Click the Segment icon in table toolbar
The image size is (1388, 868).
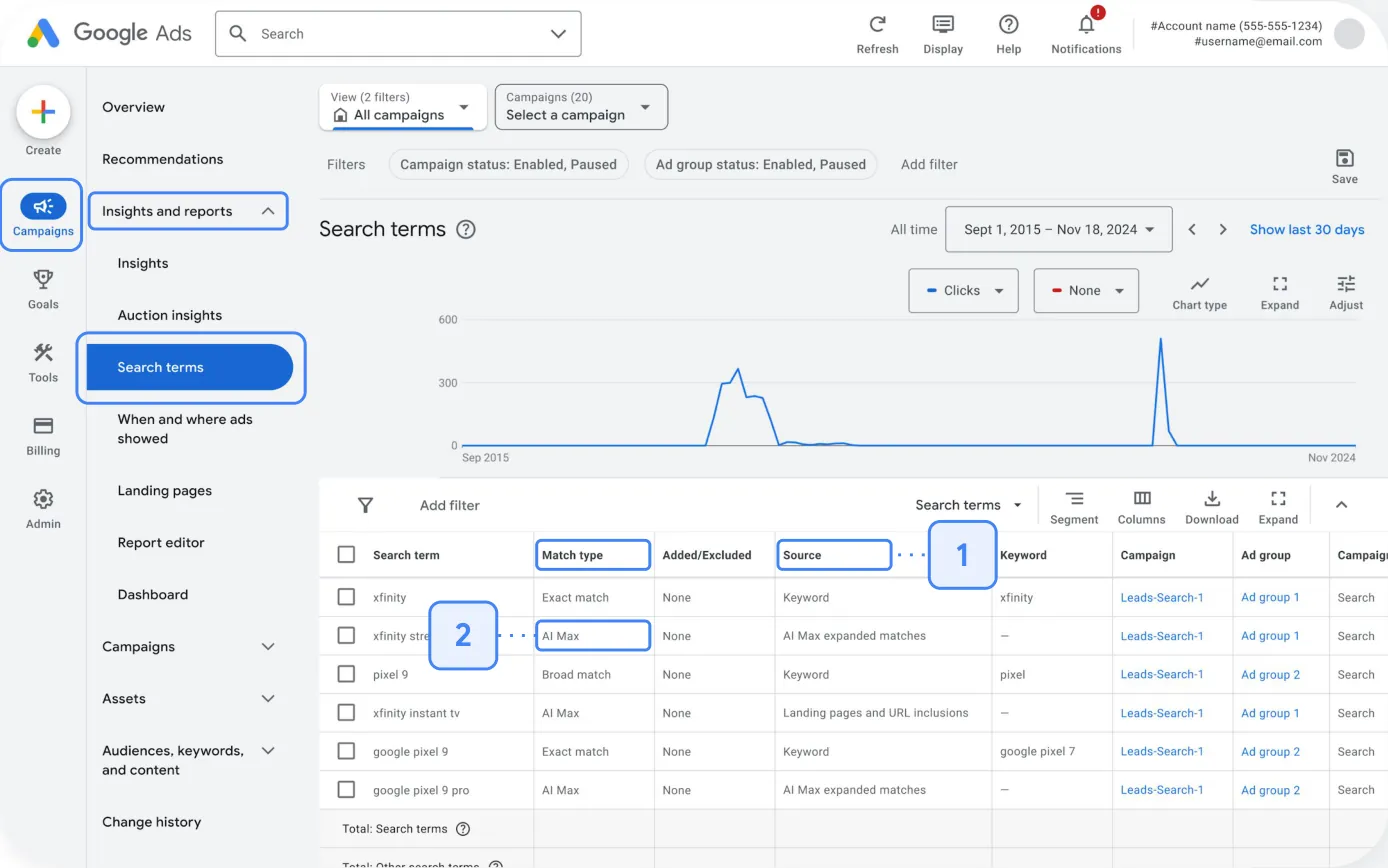[1074, 498]
